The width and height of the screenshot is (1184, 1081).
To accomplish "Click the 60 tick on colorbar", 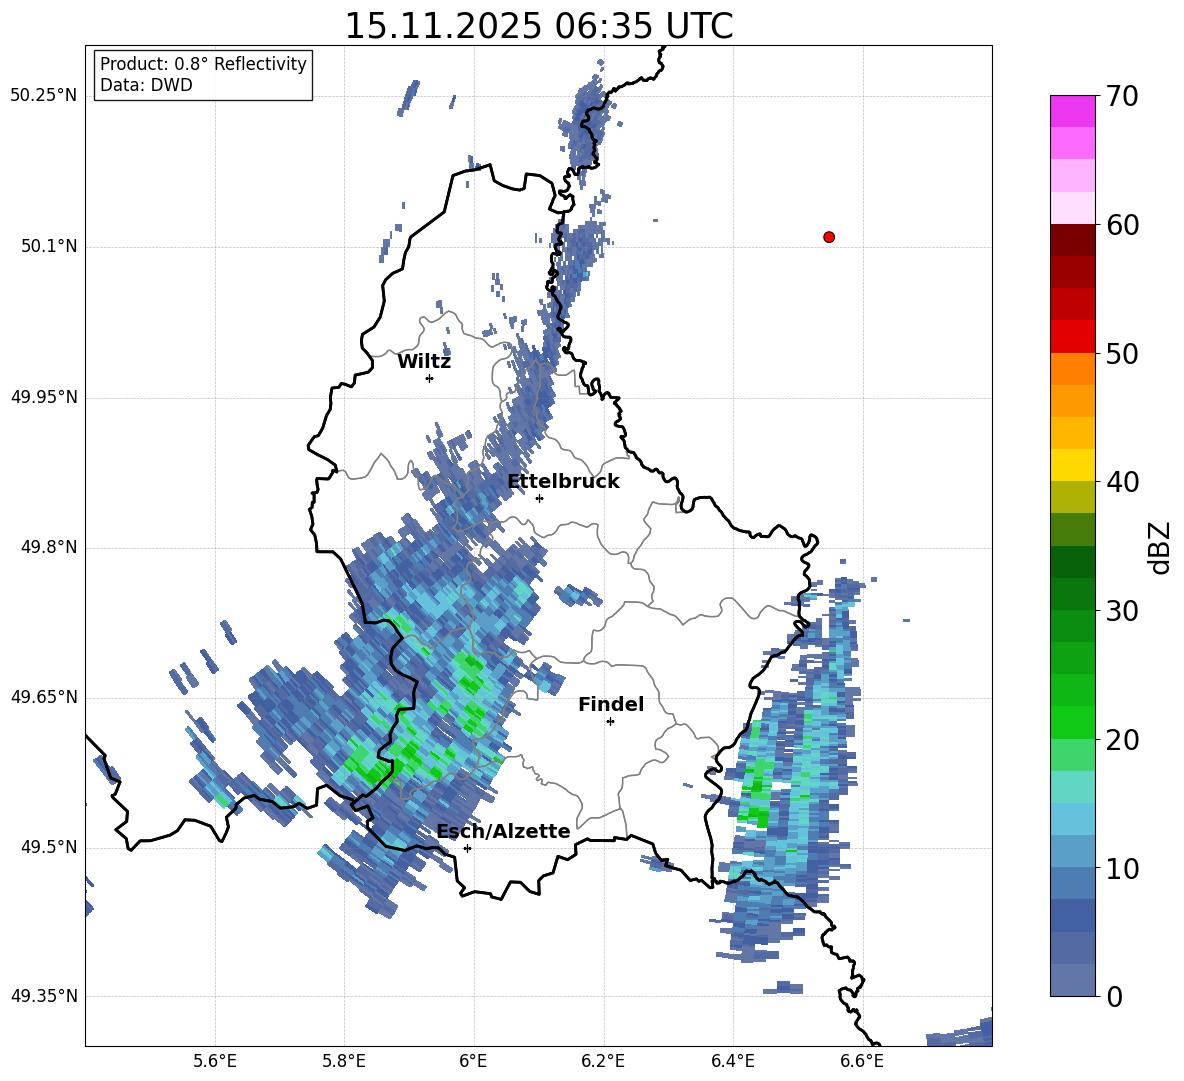I will coord(1122,225).
